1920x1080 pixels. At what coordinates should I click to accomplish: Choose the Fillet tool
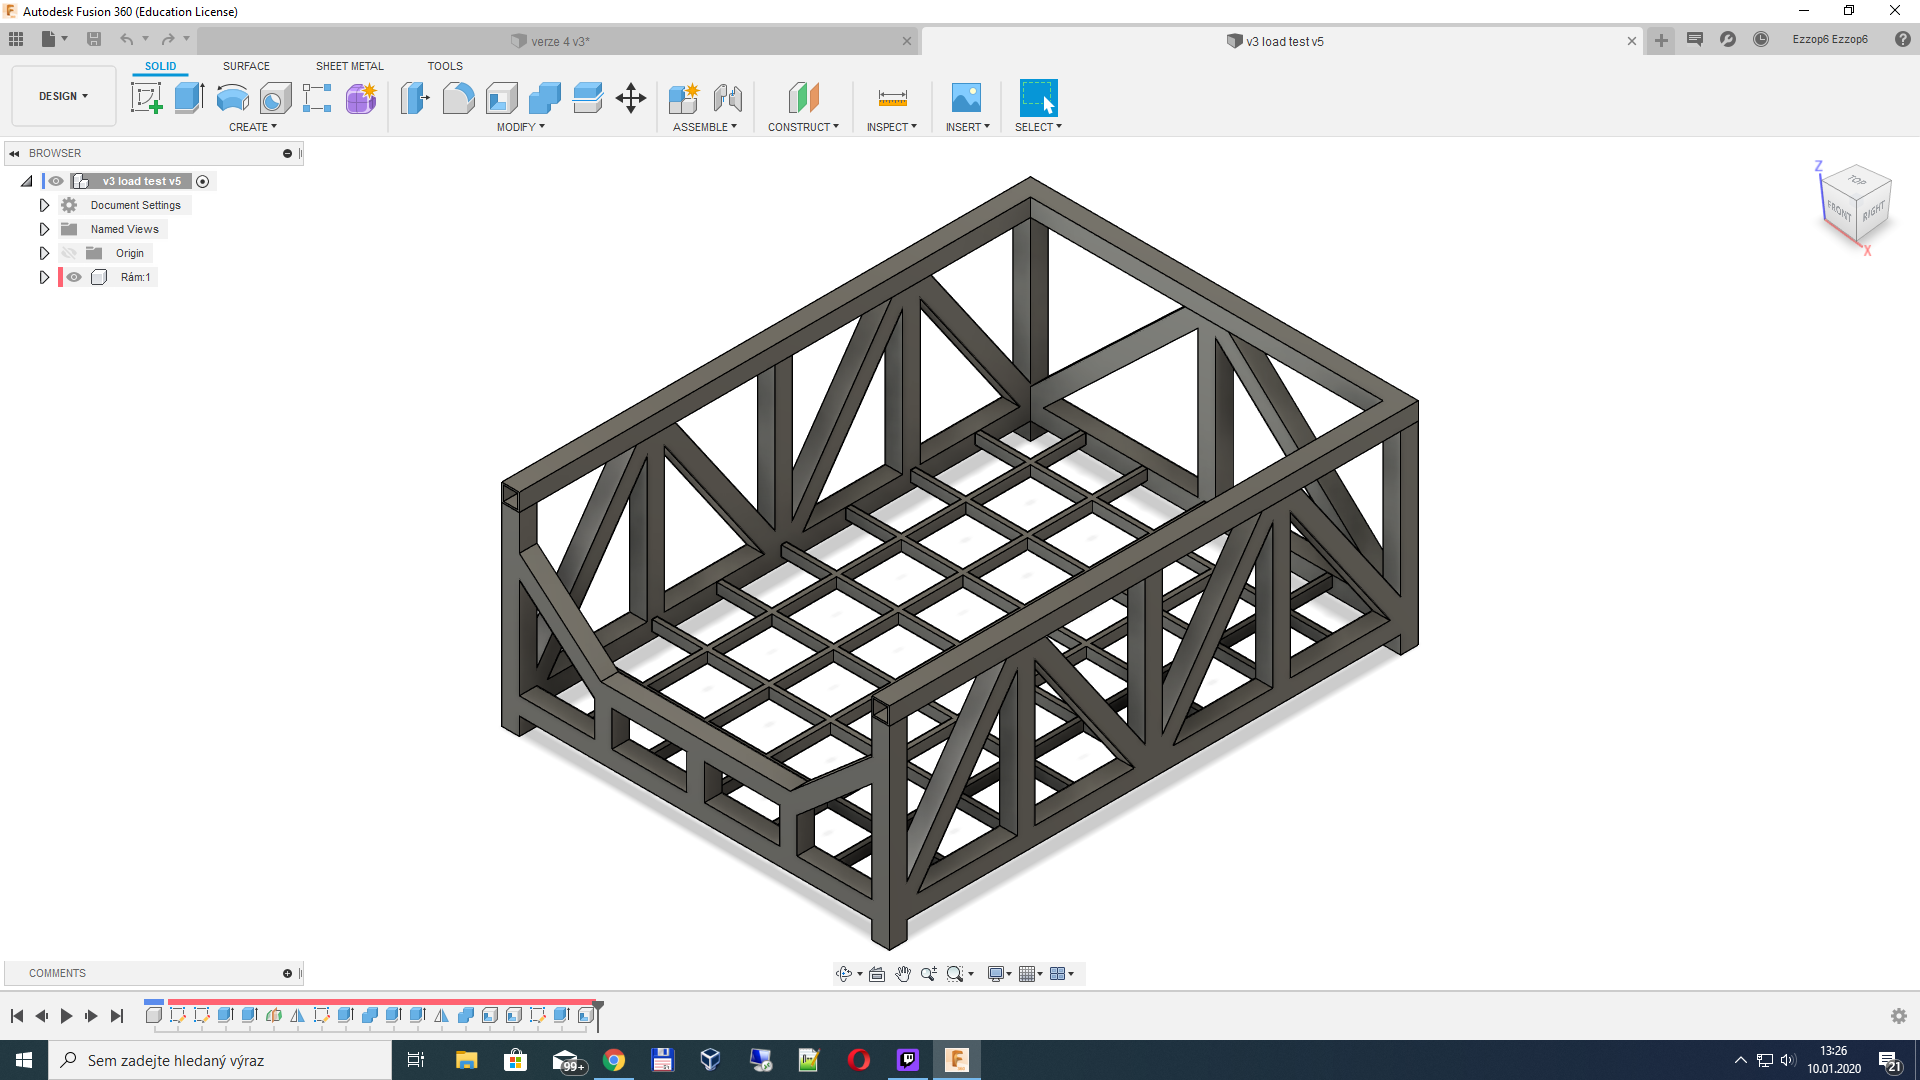(458, 98)
